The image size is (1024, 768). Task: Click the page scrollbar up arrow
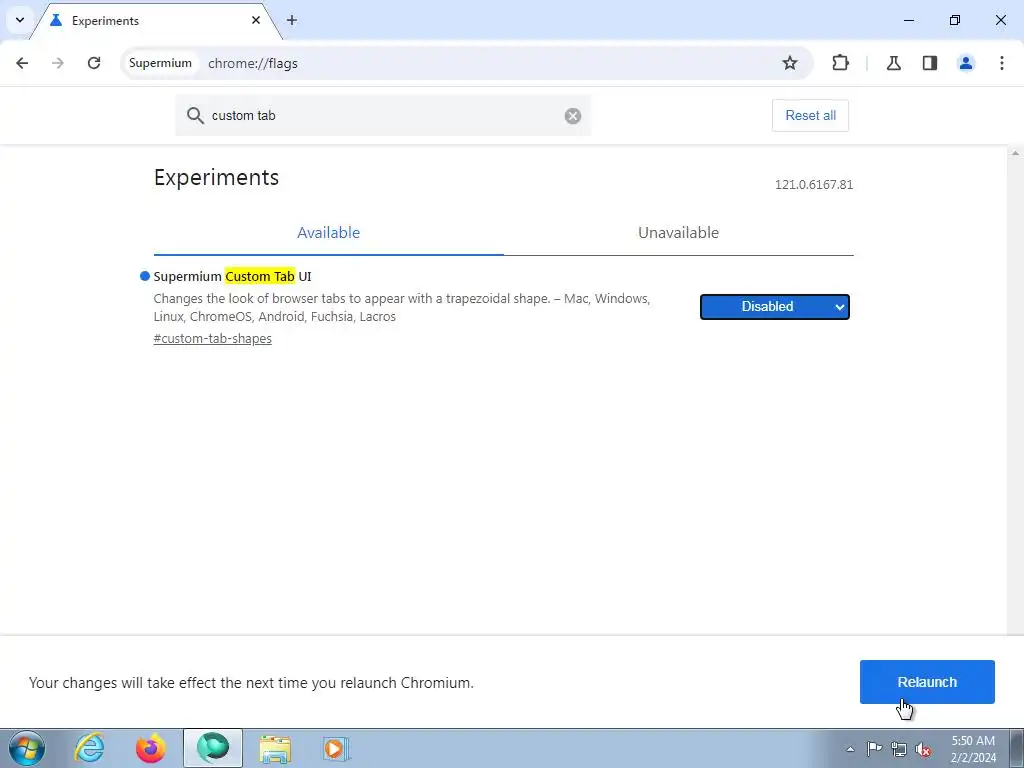point(1015,153)
